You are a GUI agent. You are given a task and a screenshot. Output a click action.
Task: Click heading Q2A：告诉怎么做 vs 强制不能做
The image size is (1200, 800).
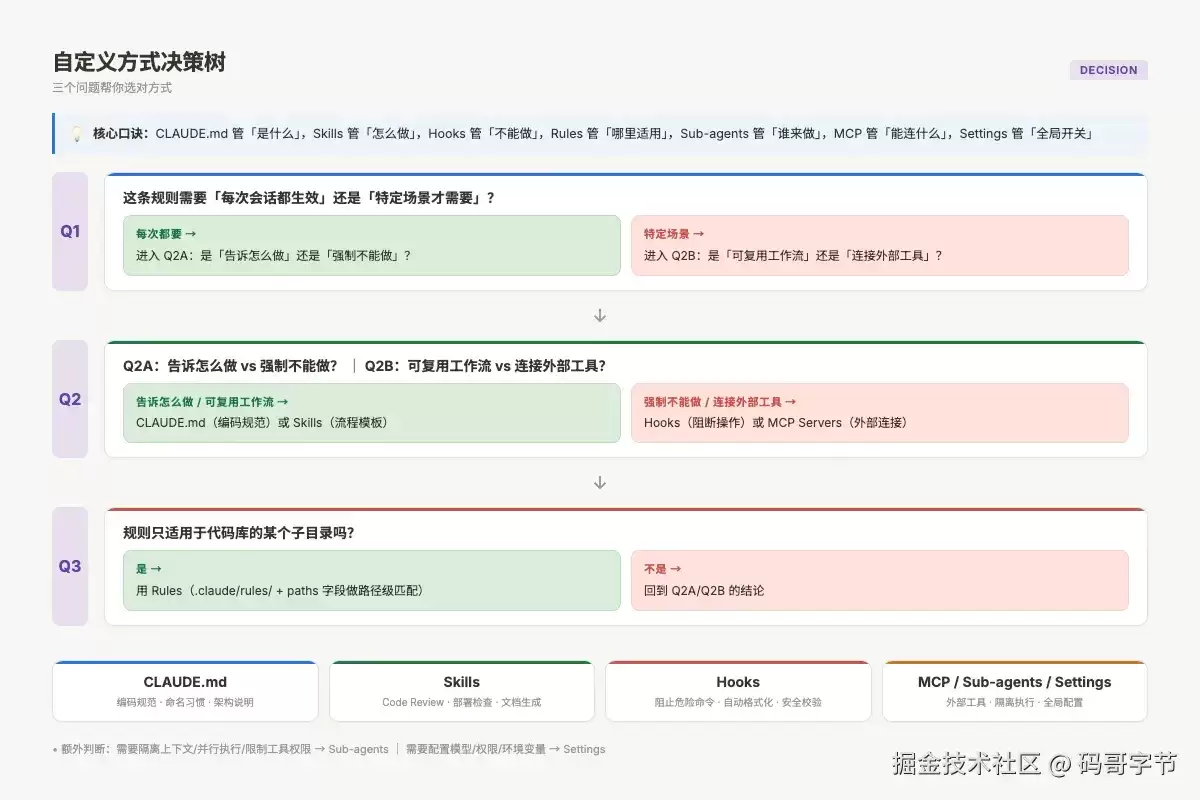pyautogui.click(x=230, y=366)
